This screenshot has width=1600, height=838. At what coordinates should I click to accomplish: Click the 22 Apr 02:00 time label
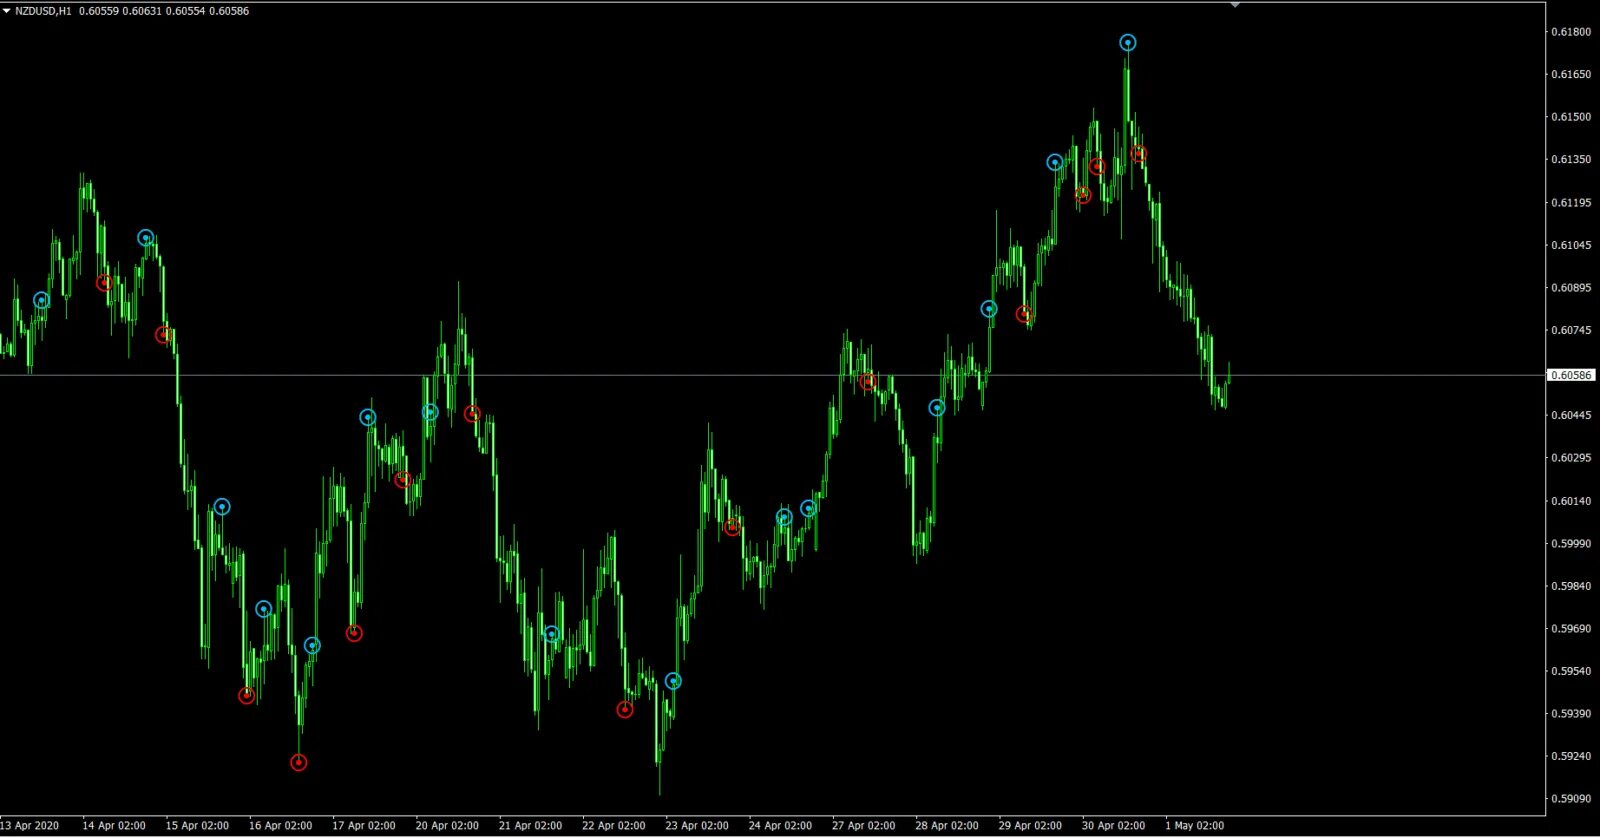point(614,826)
